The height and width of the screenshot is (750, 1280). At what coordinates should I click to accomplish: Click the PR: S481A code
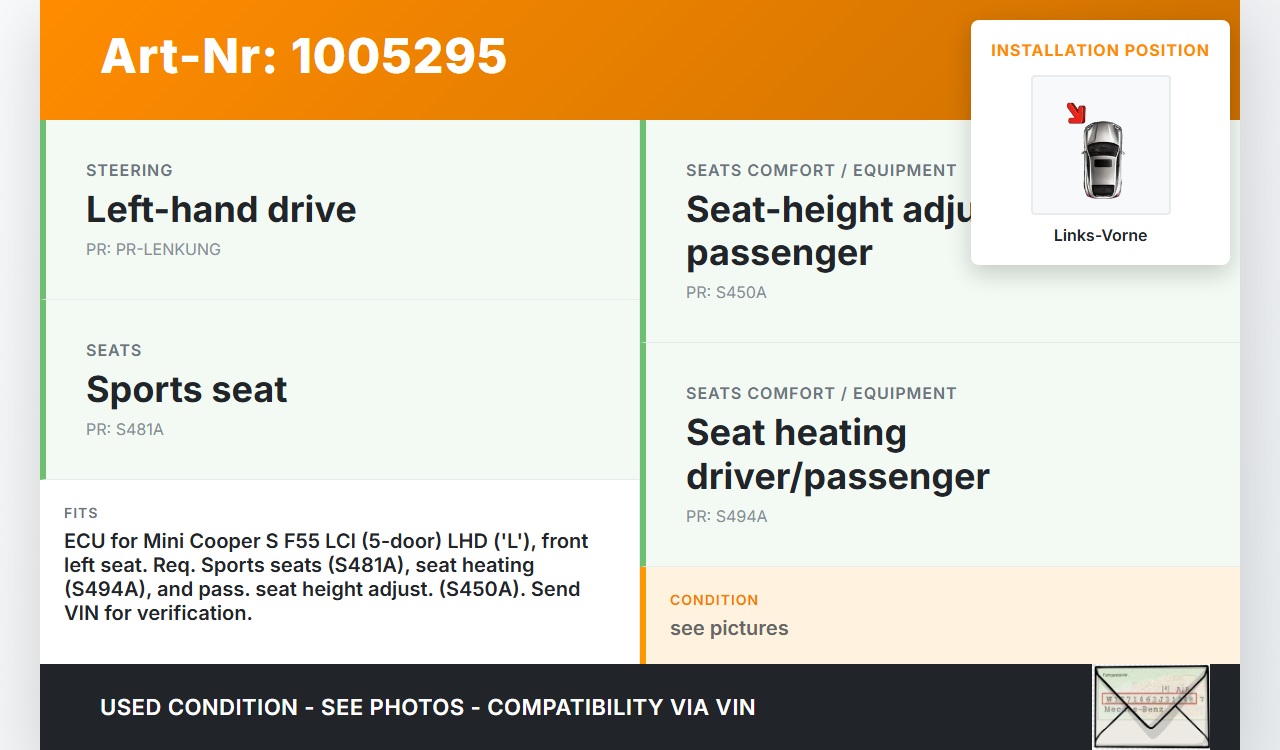click(125, 430)
